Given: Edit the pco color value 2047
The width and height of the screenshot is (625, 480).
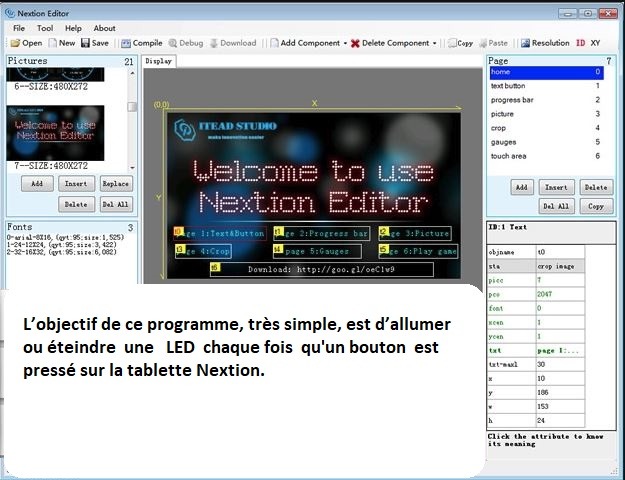Looking at the screenshot, I should click(x=560, y=294).
